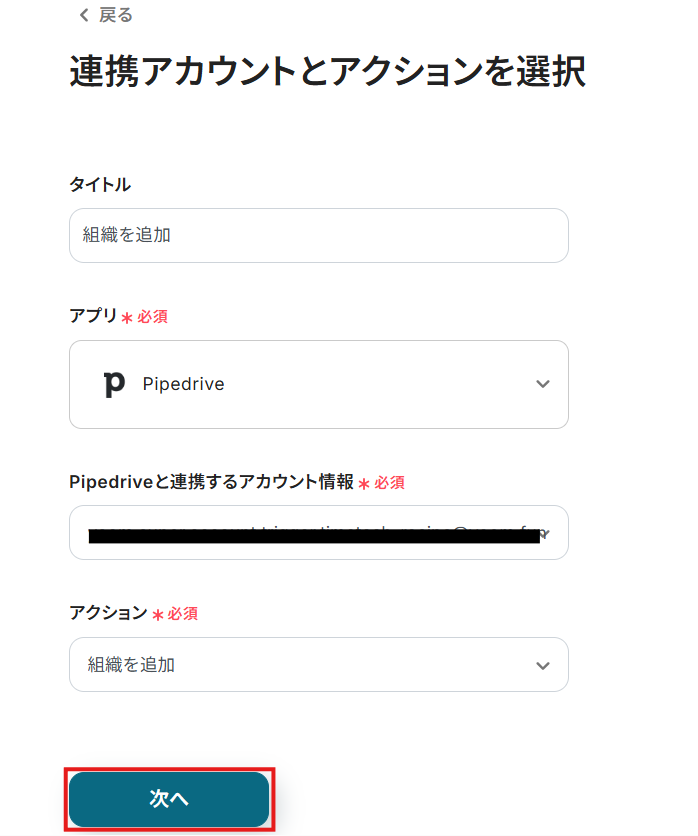
Task: Click the Pipedrive logo icon
Action: (115, 384)
